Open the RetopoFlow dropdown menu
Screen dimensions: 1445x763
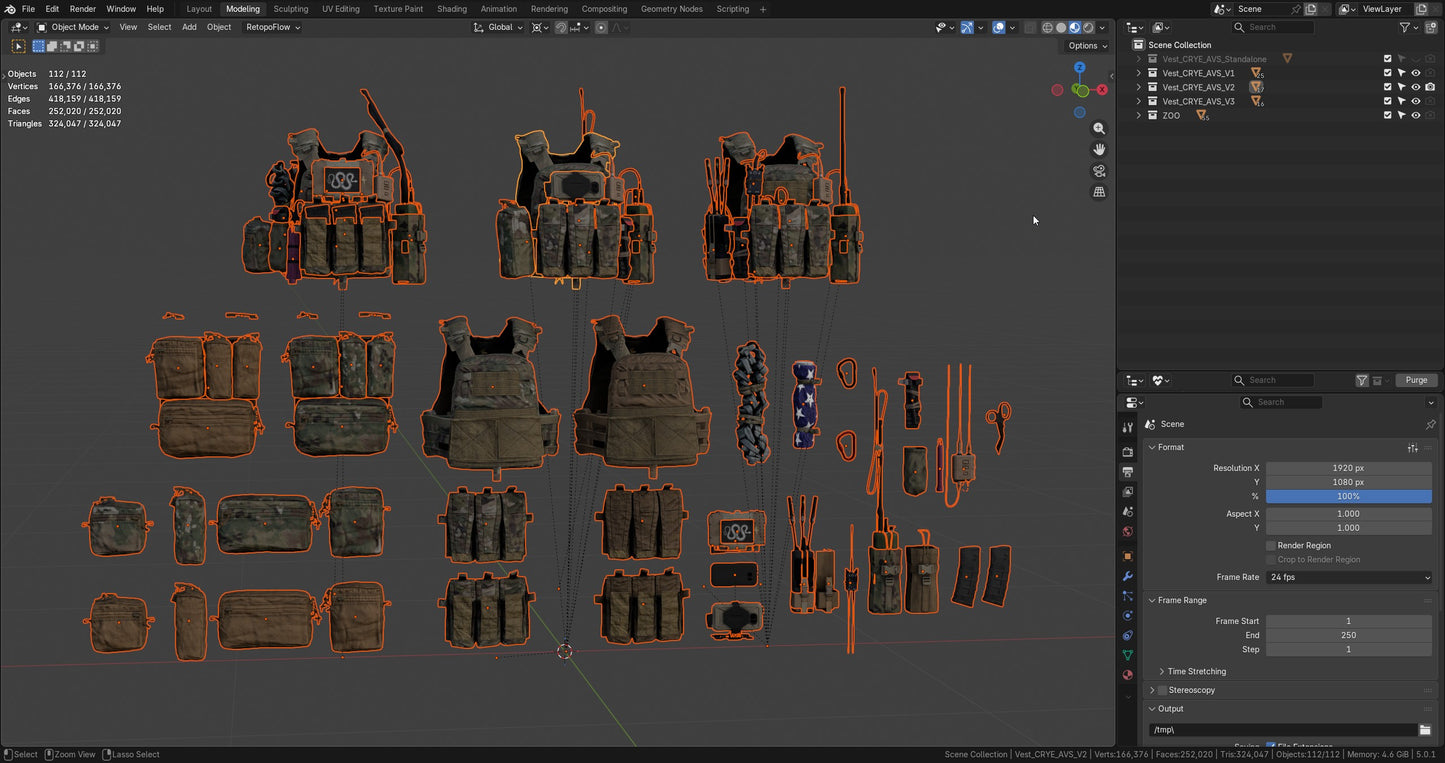(x=273, y=27)
